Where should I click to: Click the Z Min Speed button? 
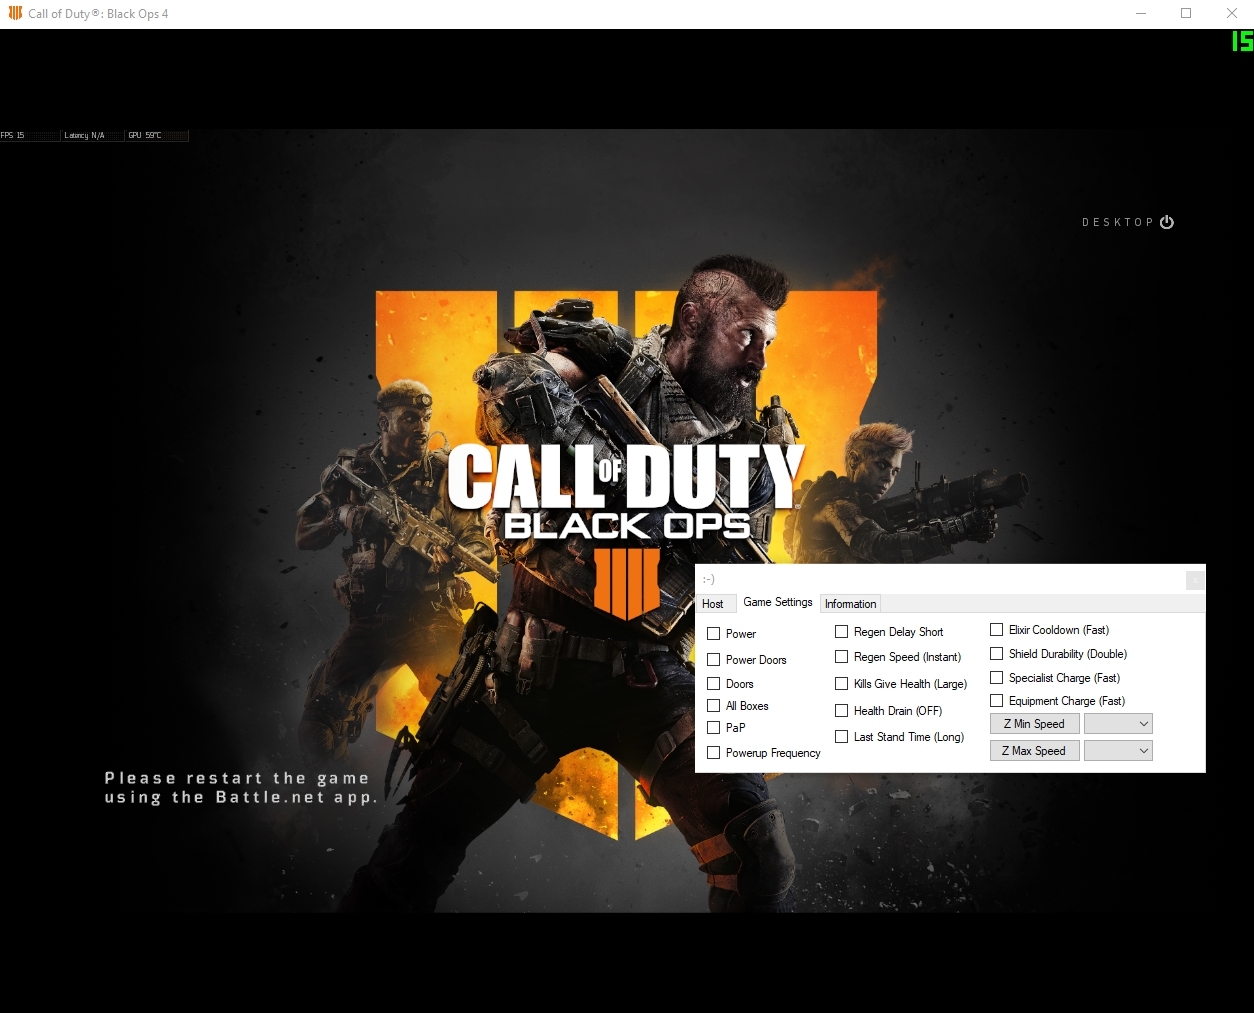(1035, 724)
